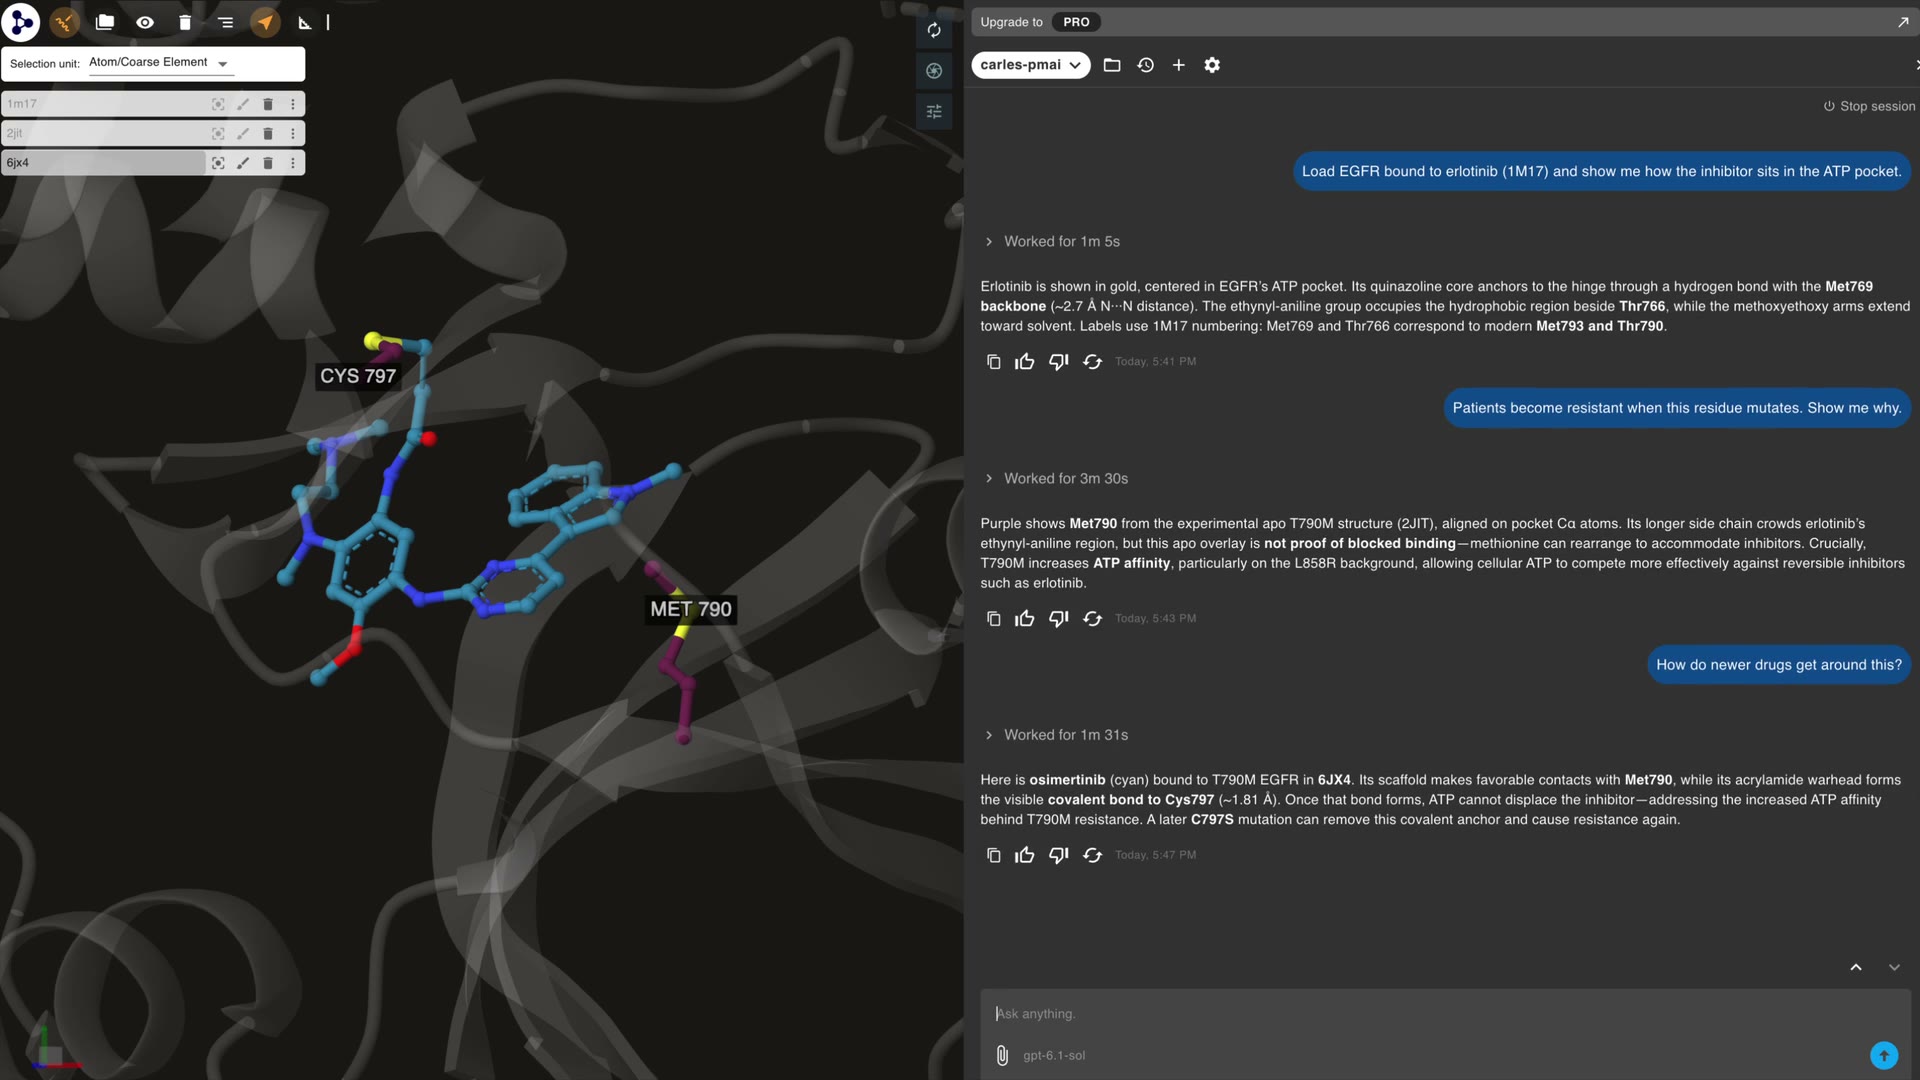Open chat settings gear icon
Image resolution: width=1920 pixels, height=1080 pixels.
point(1212,65)
